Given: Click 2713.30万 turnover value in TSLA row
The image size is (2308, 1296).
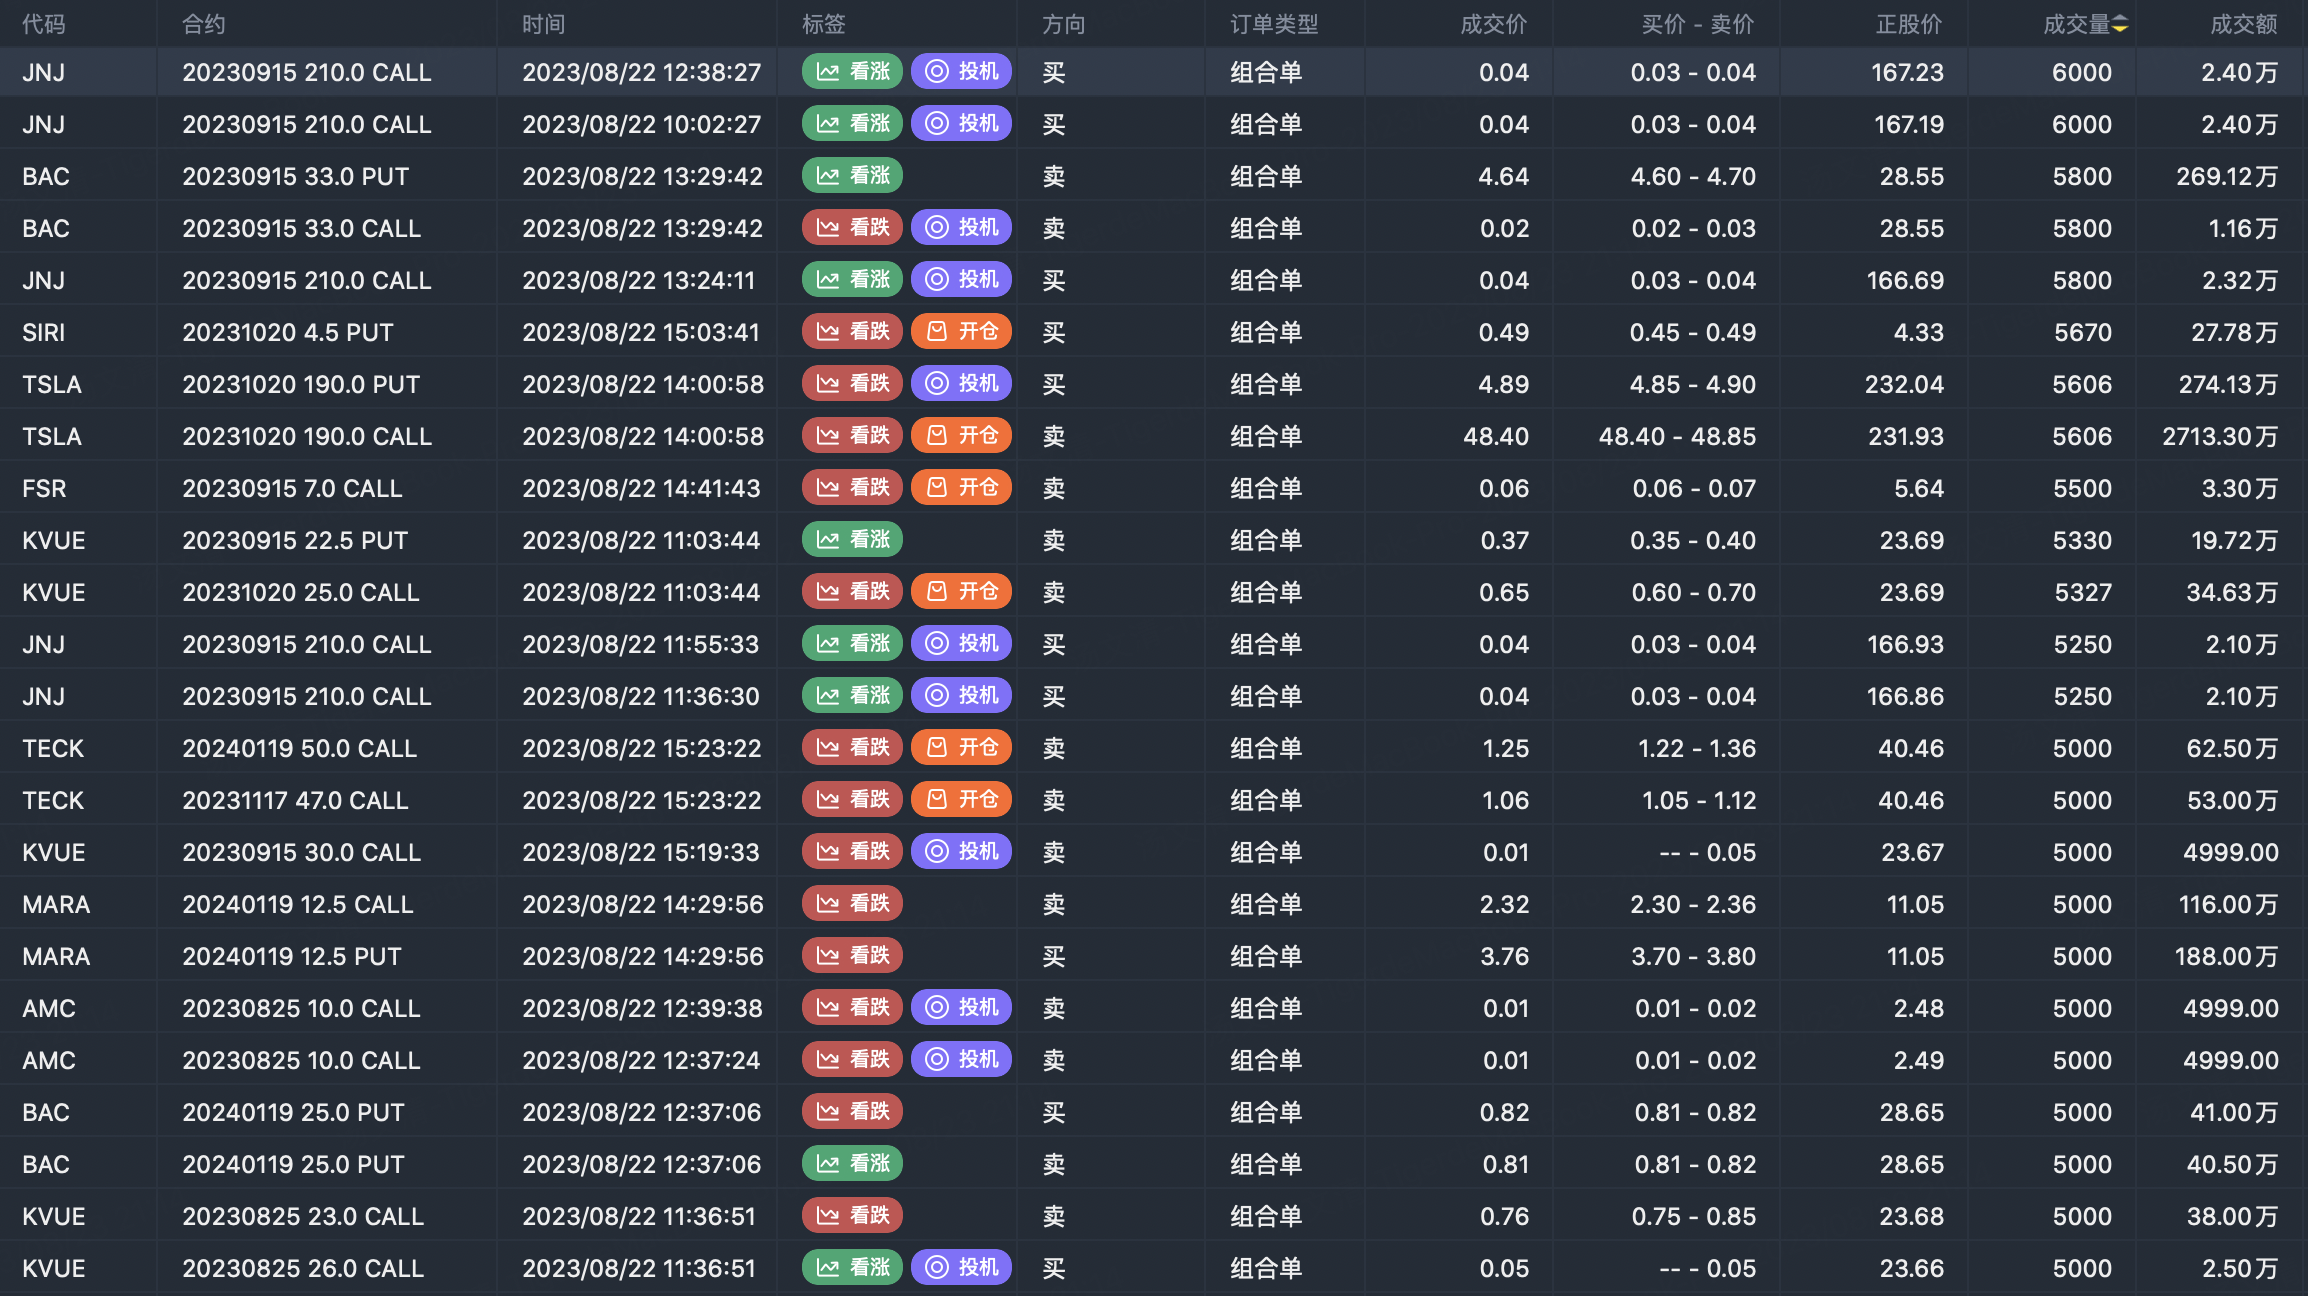Looking at the screenshot, I should pyautogui.click(x=2219, y=436).
